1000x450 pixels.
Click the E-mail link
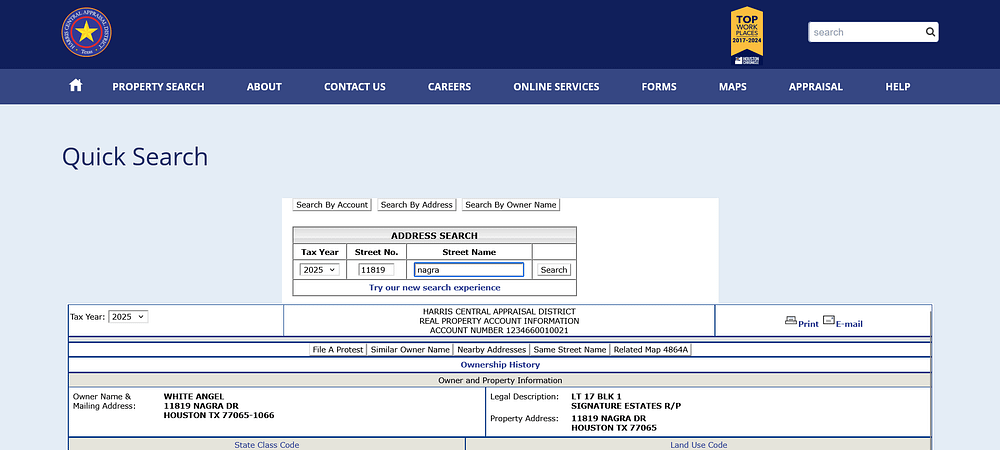click(x=849, y=324)
